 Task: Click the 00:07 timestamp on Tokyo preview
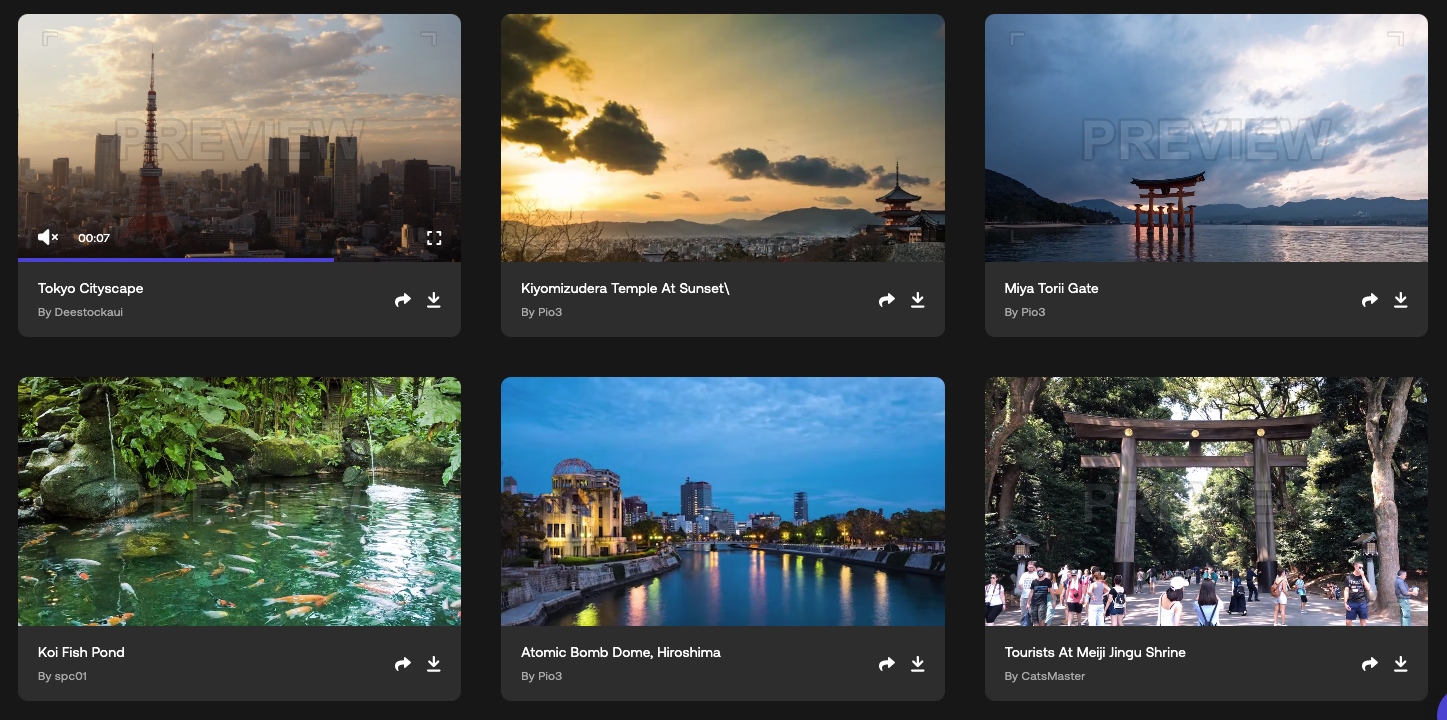click(x=94, y=238)
